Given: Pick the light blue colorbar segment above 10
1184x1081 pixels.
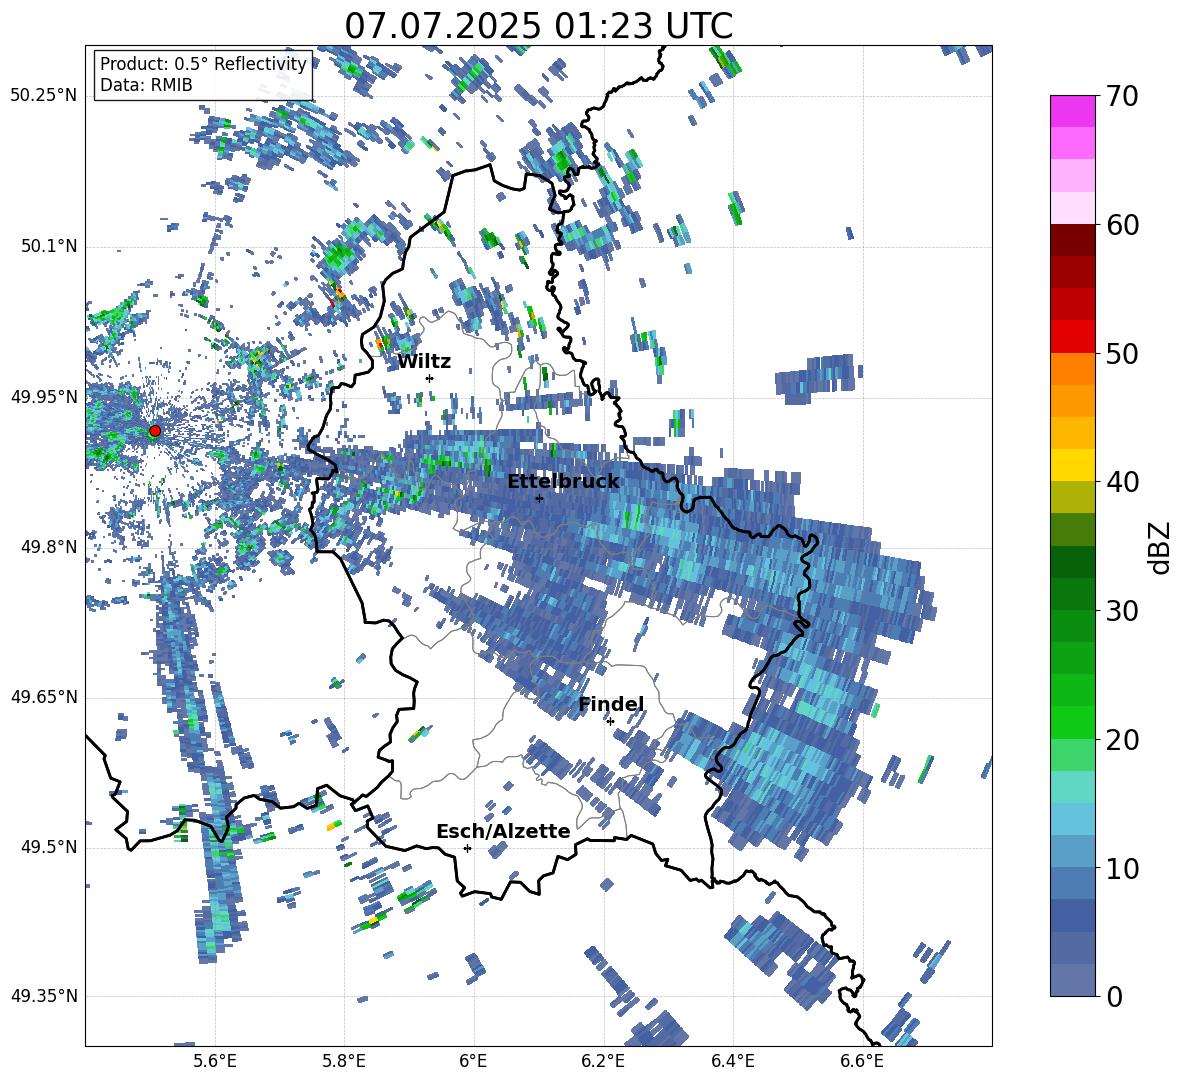Looking at the screenshot, I should click(1072, 851).
